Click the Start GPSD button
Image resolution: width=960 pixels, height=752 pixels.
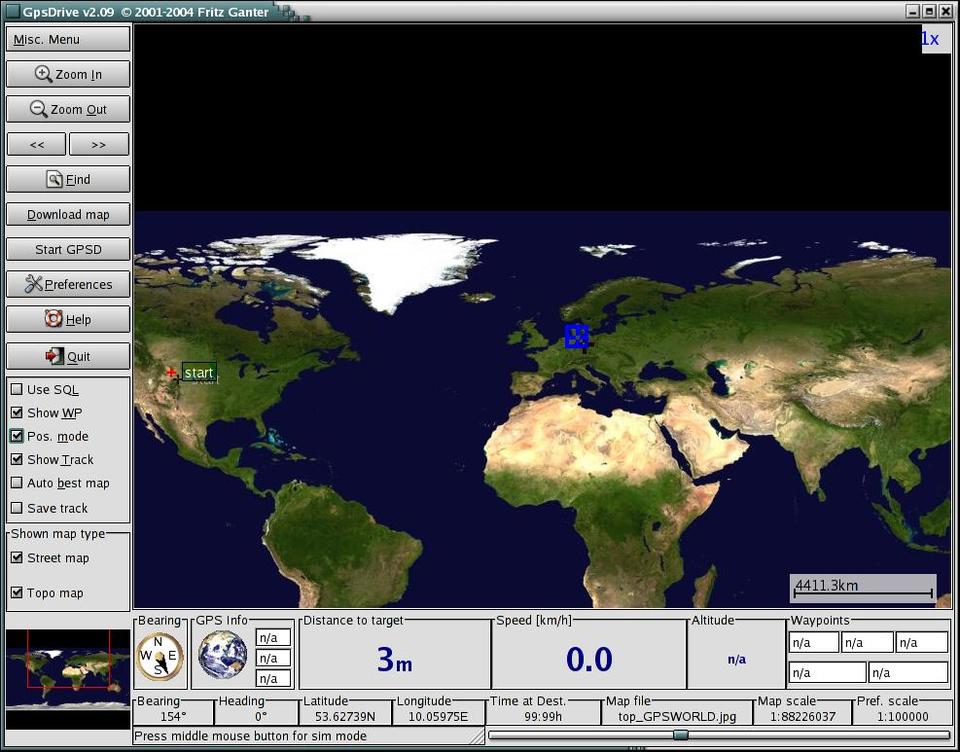point(68,249)
